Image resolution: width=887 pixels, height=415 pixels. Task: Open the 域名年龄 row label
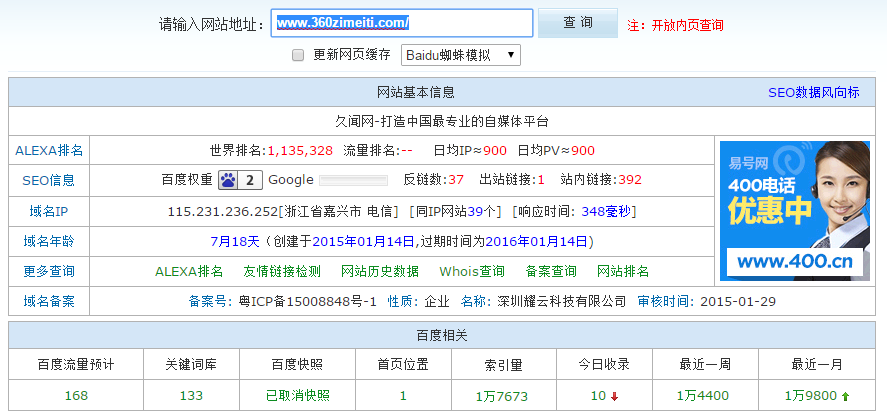49,241
